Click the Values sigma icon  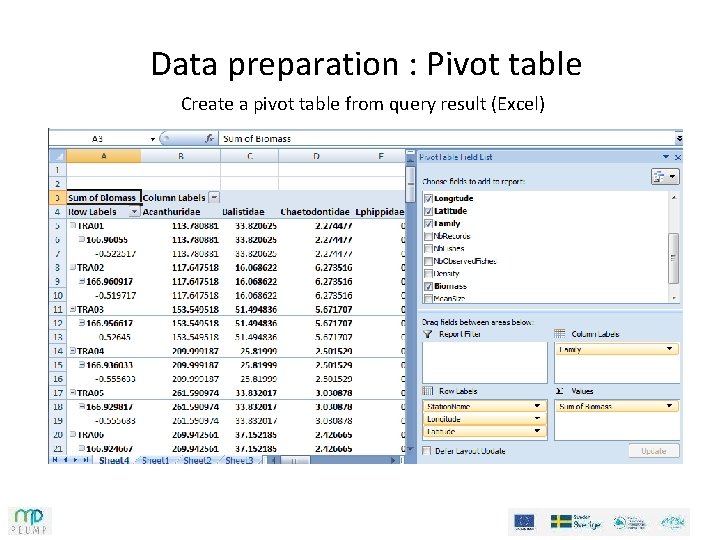click(x=559, y=391)
